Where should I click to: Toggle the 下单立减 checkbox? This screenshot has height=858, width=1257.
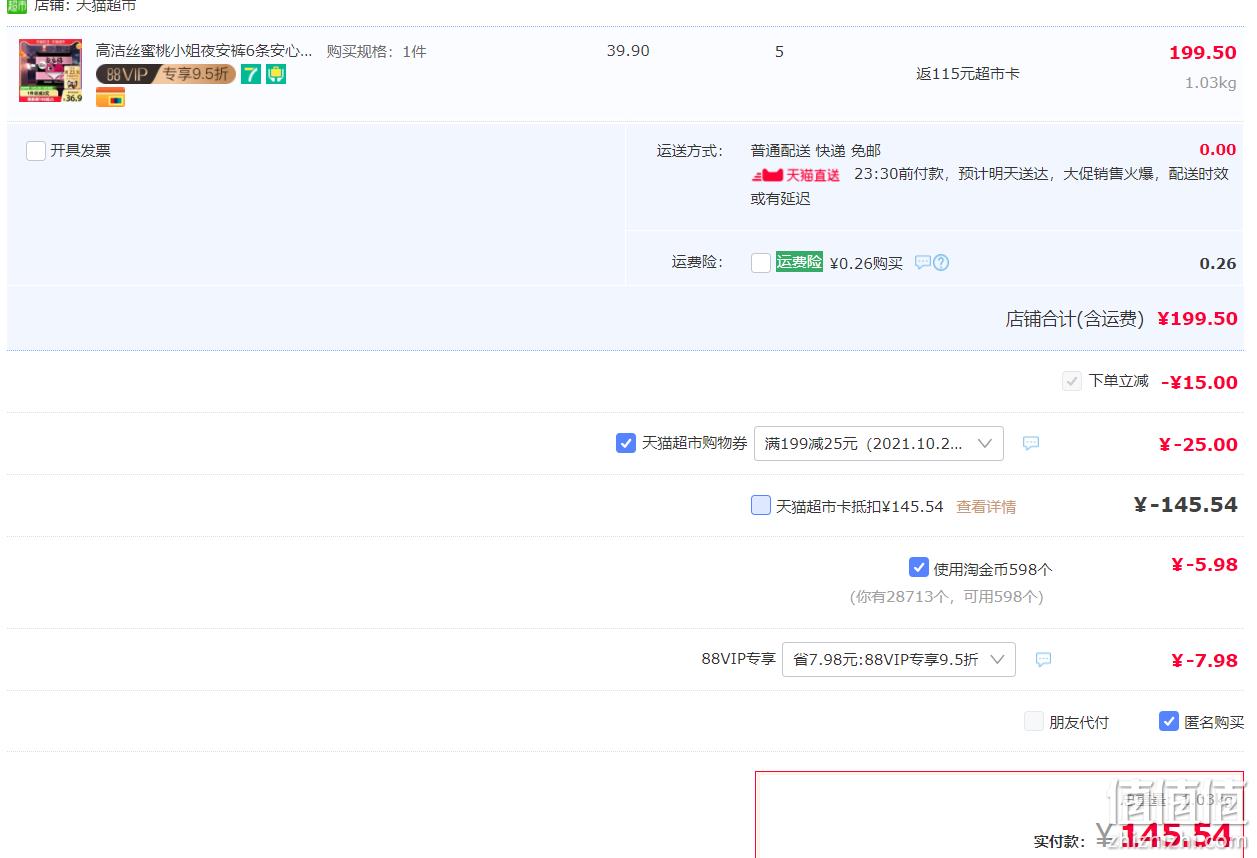click(1072, 381)
